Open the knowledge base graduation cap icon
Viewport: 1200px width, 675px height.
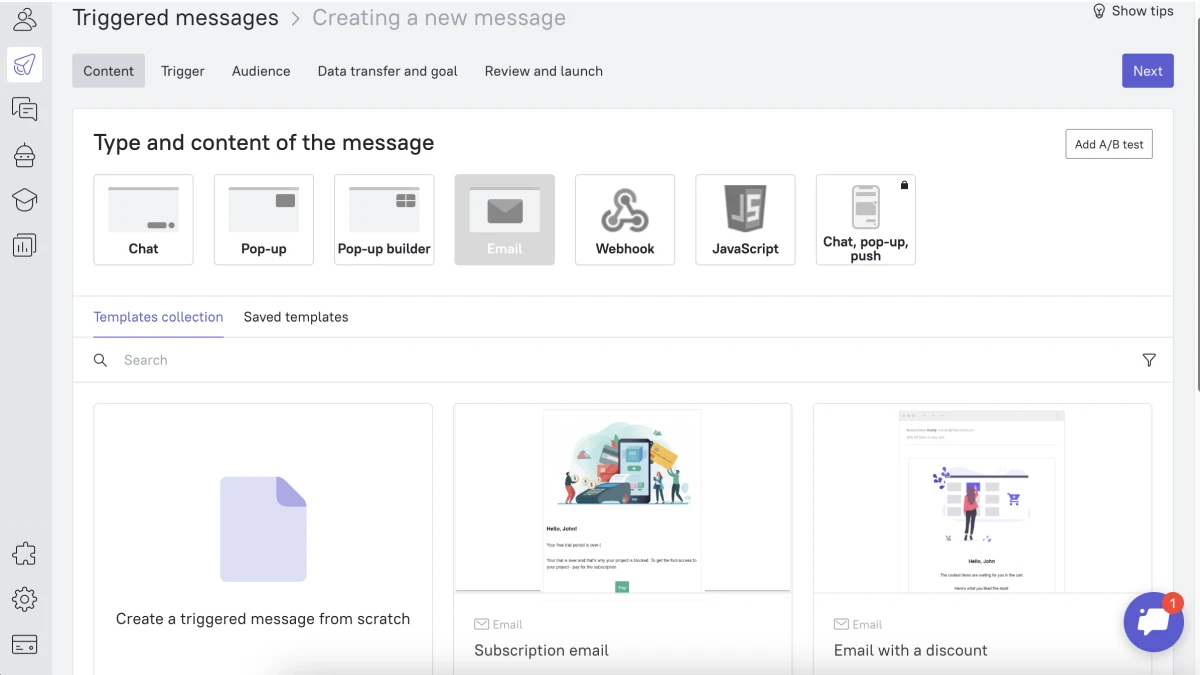(25, 199)
